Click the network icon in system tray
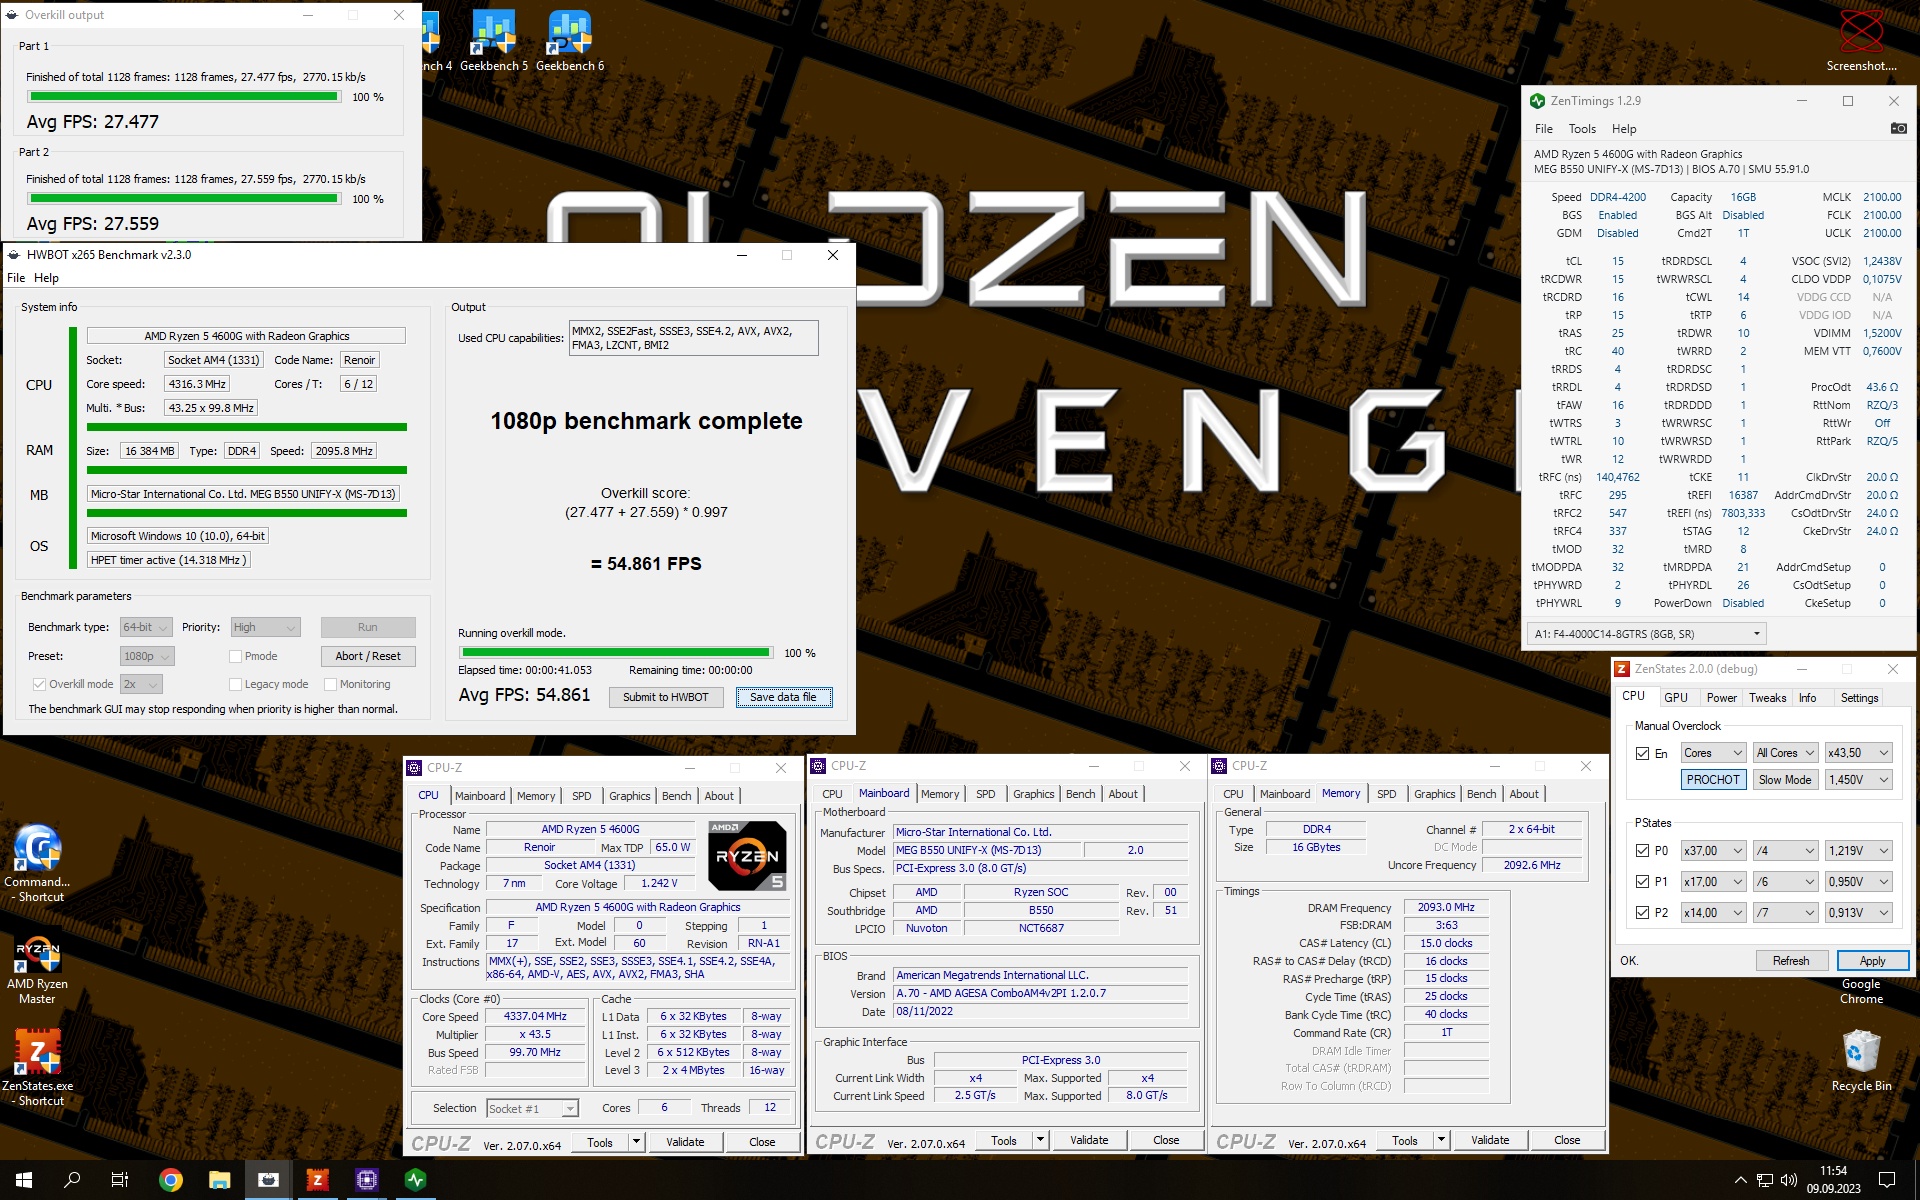Viewport: 1920px width, 1200px height. (1765, 1180)
